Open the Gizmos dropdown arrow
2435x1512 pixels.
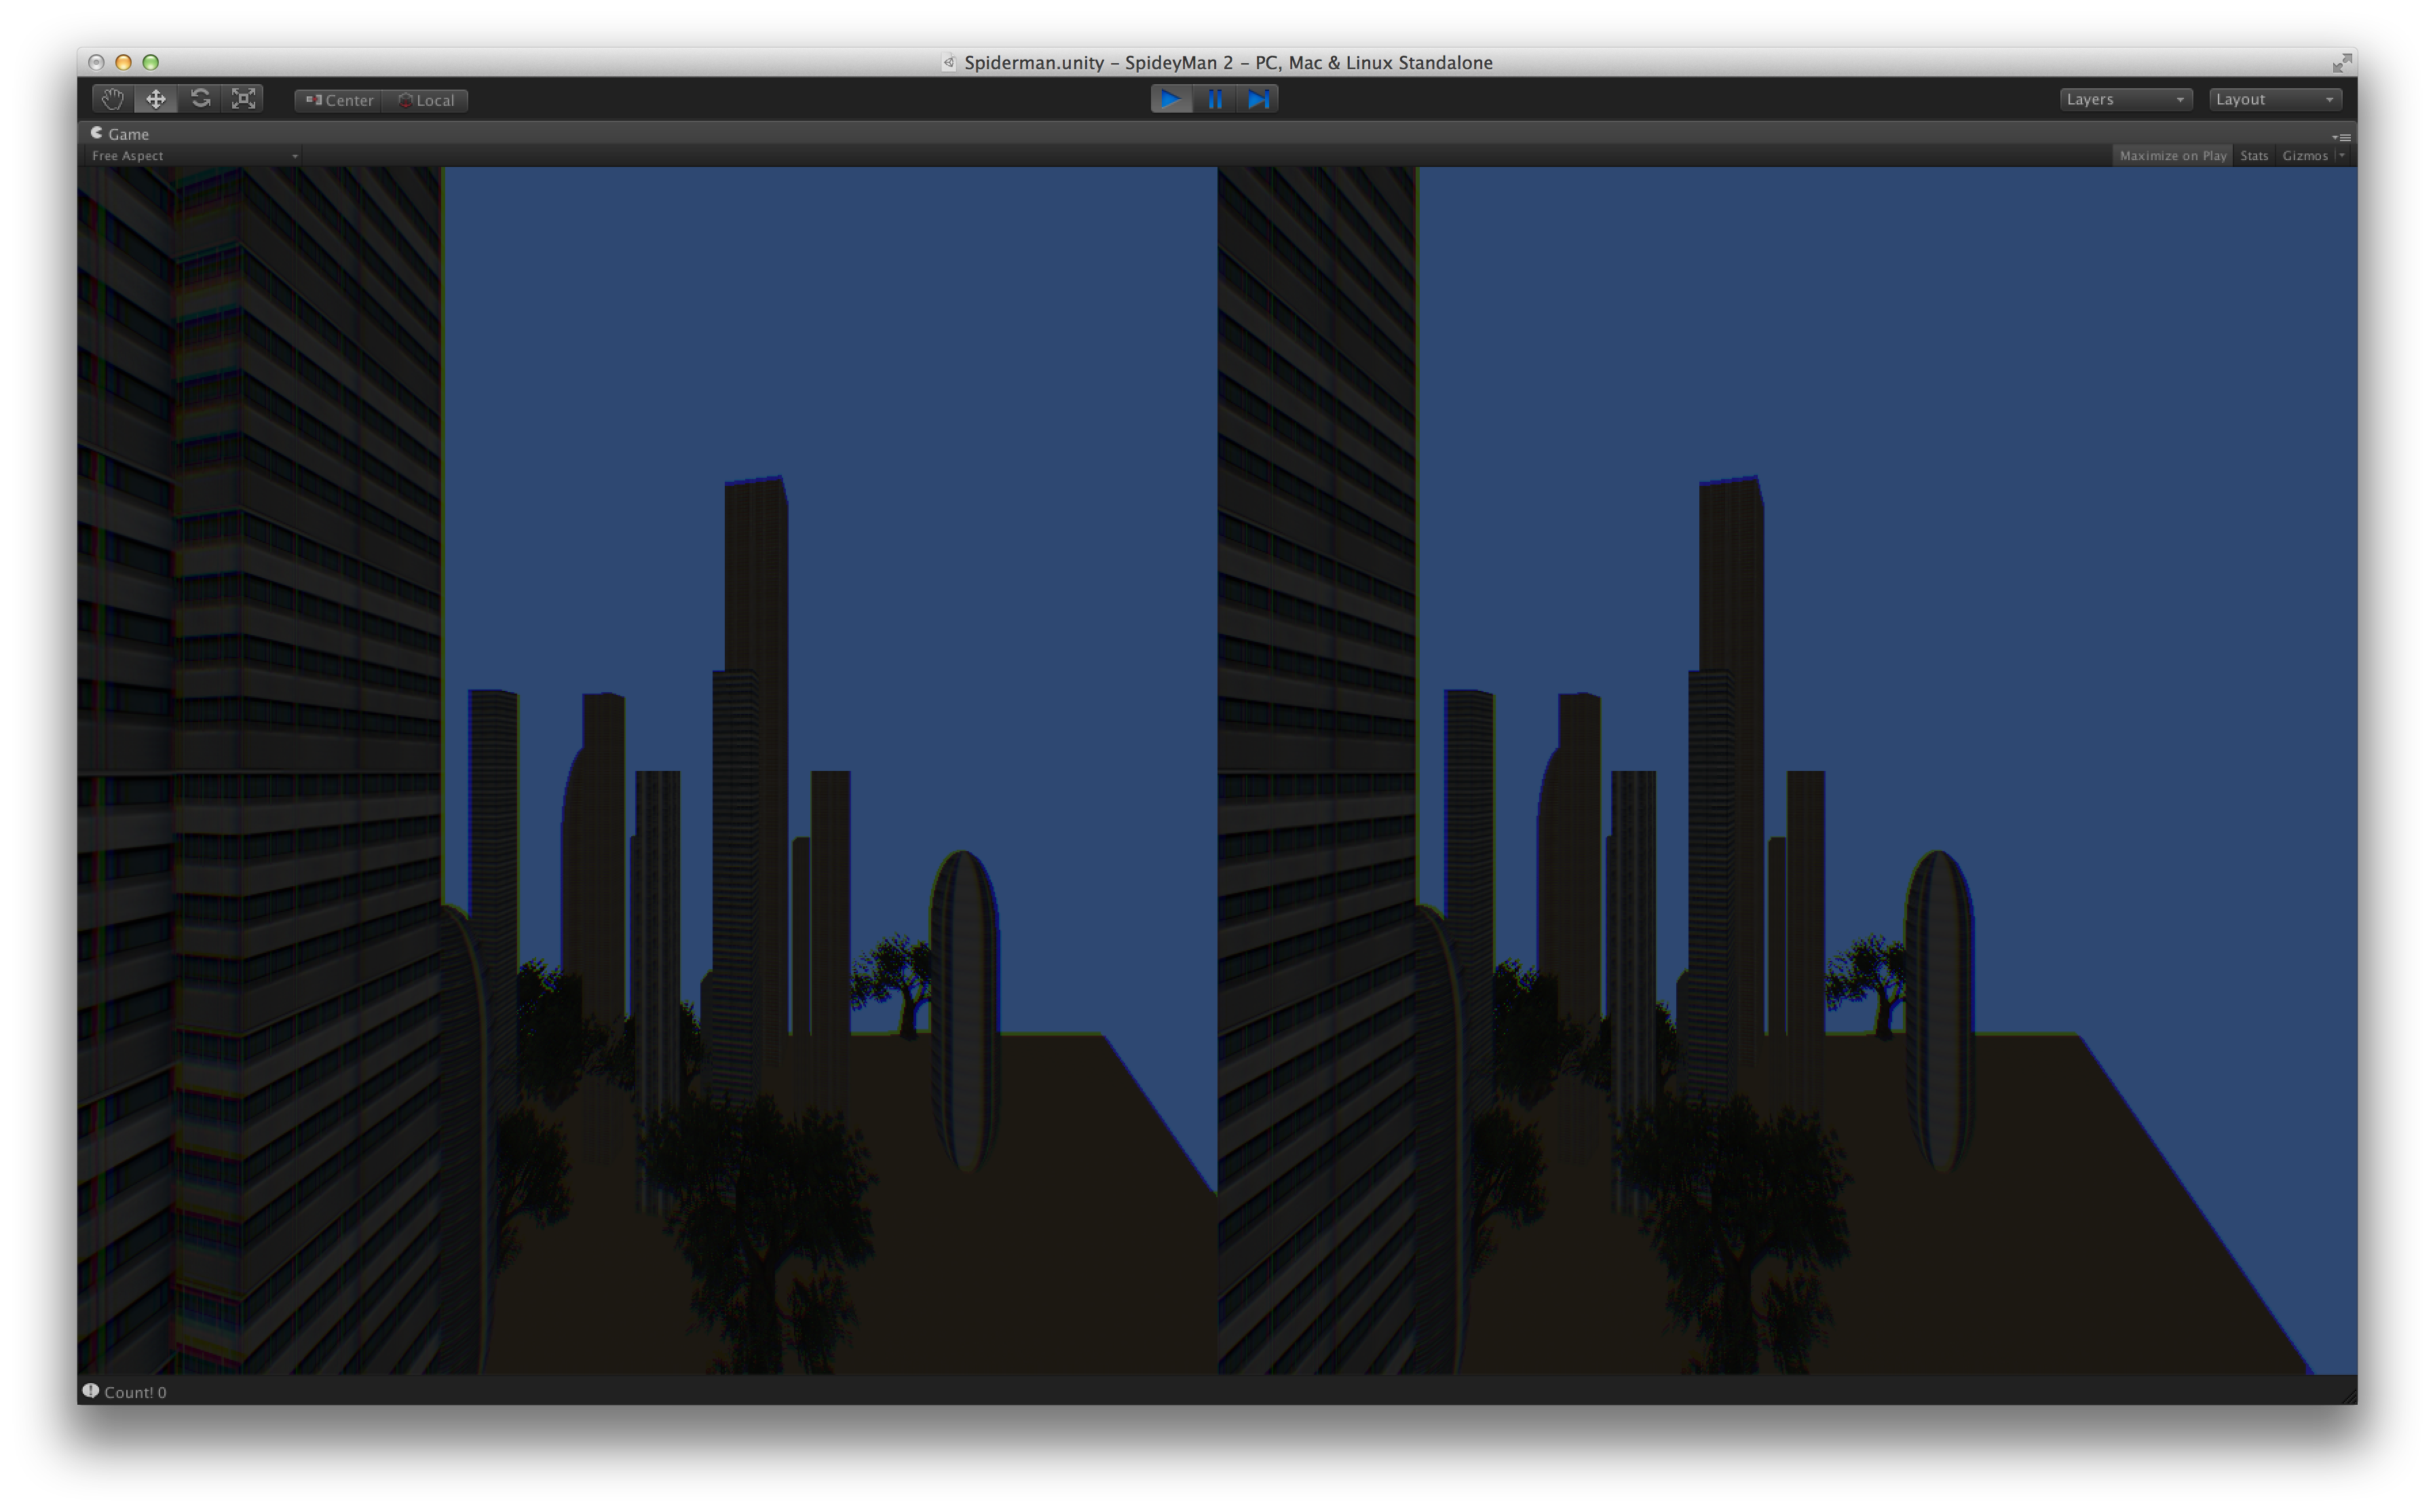(2341, 156)
